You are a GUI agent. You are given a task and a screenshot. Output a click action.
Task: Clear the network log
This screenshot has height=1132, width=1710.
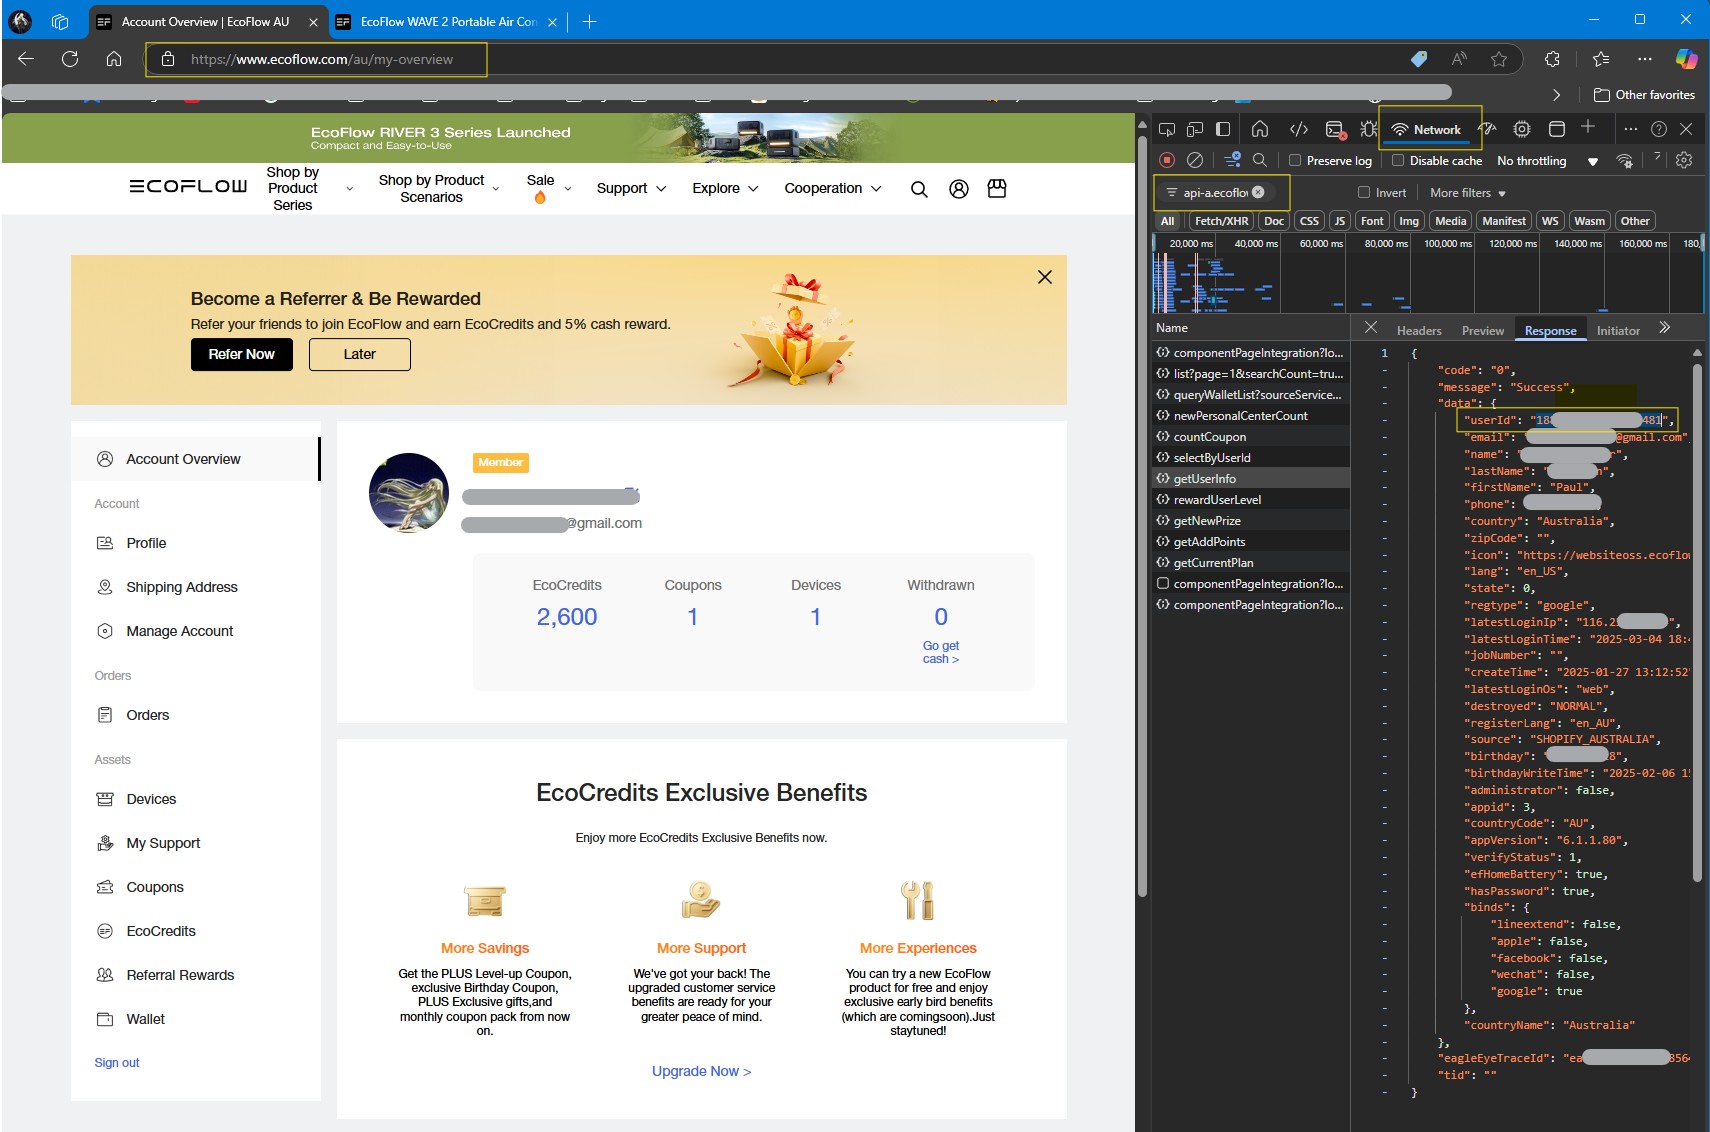click(x=1195, y=160)
